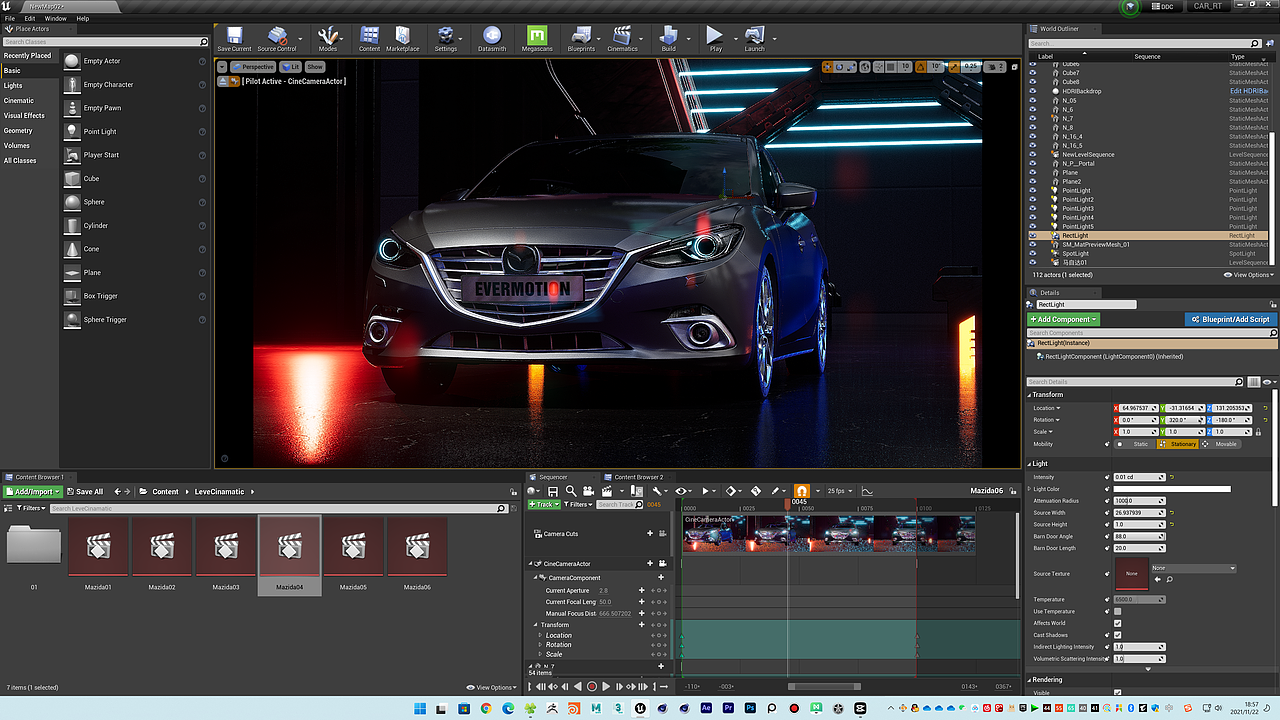
Task: Select the Cinematic category in Place Actors
Action: pos(19,100)
